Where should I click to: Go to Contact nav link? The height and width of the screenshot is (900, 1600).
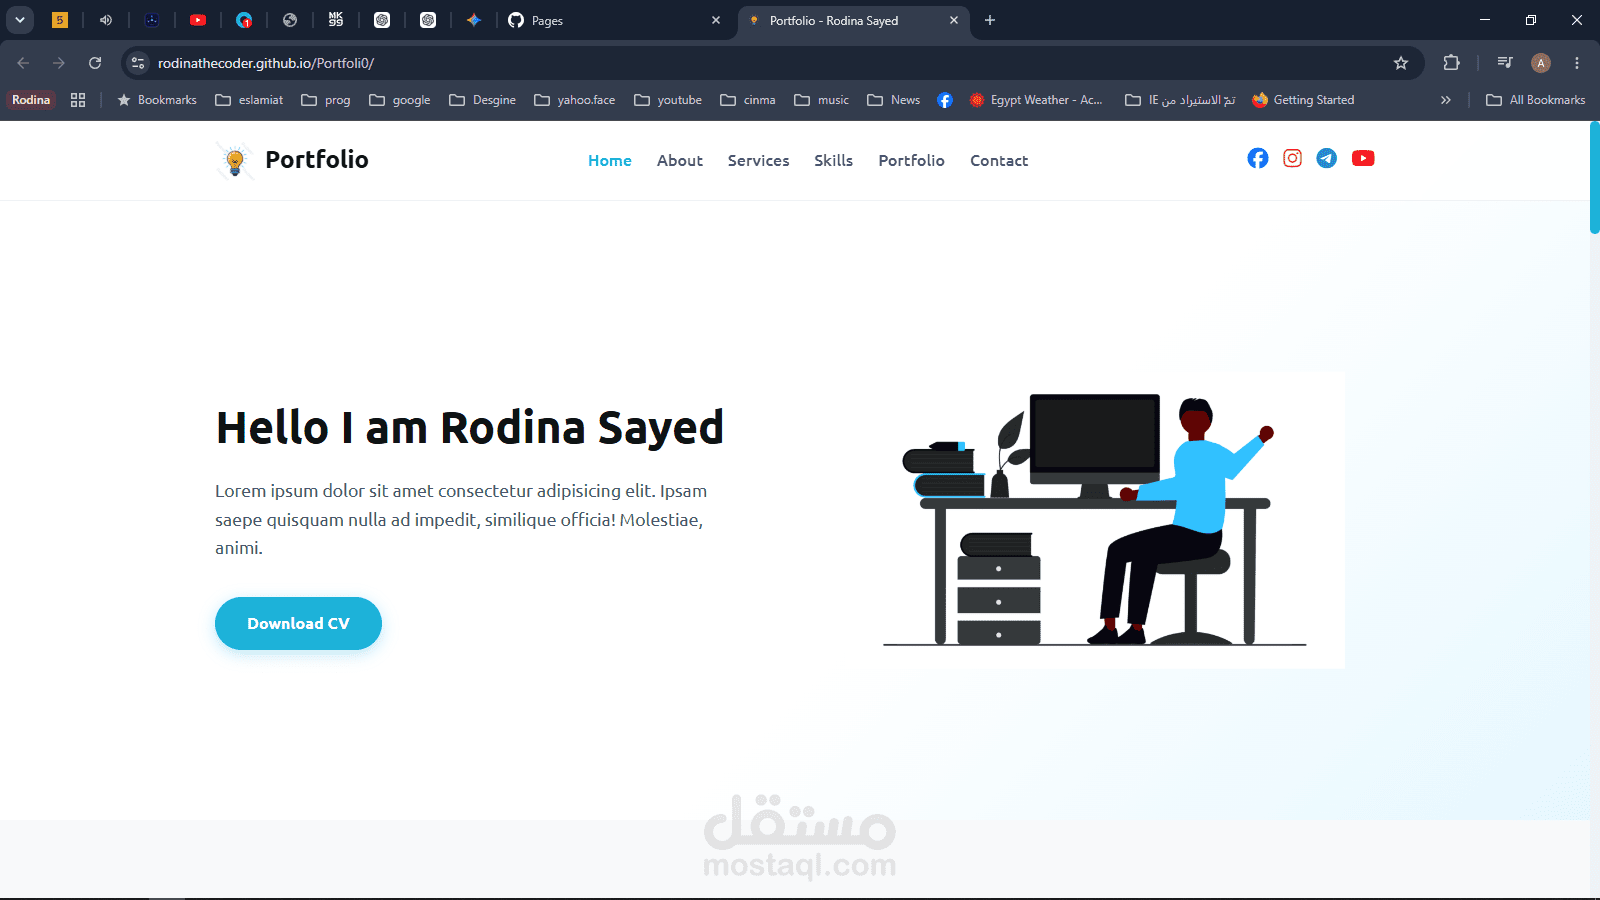click(x=999, y=161)
